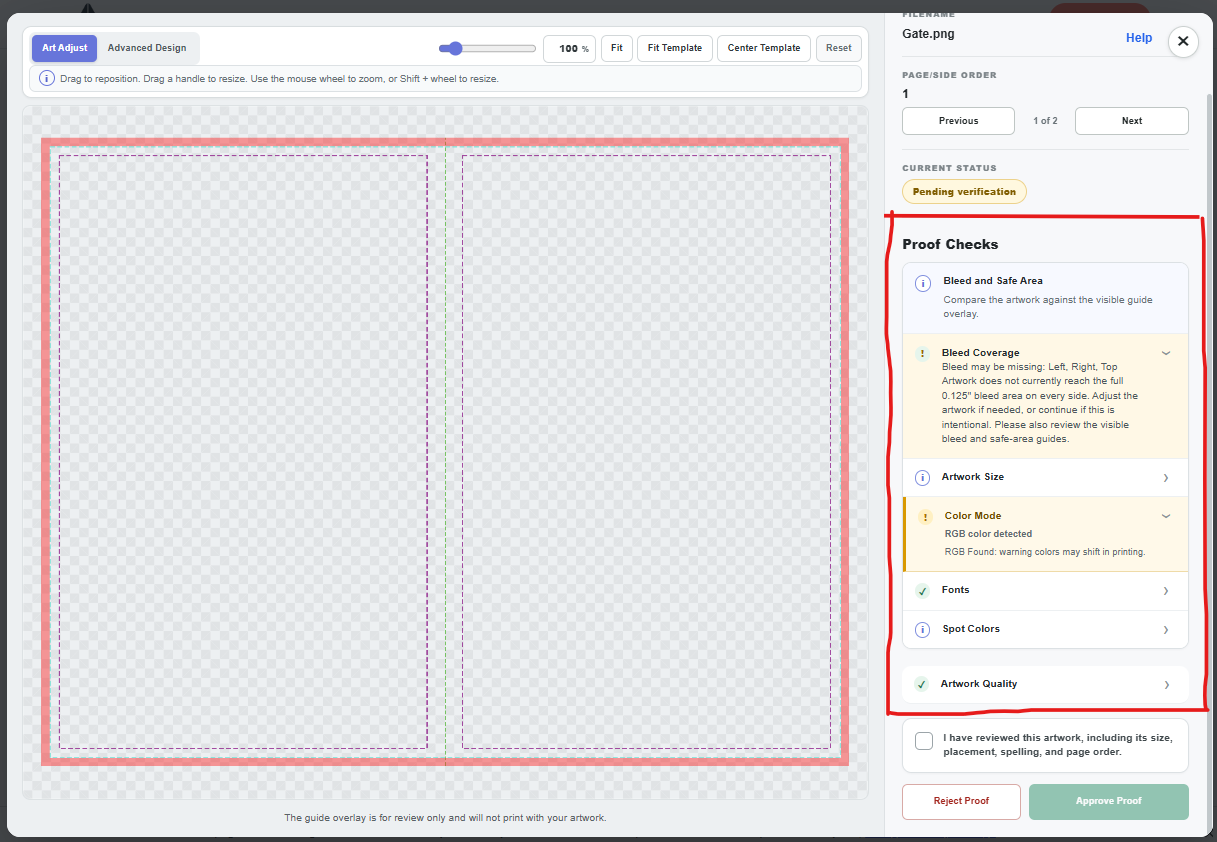
Task: Expand the Artwork Size row chevron
Action: (x=1166, y=478)
